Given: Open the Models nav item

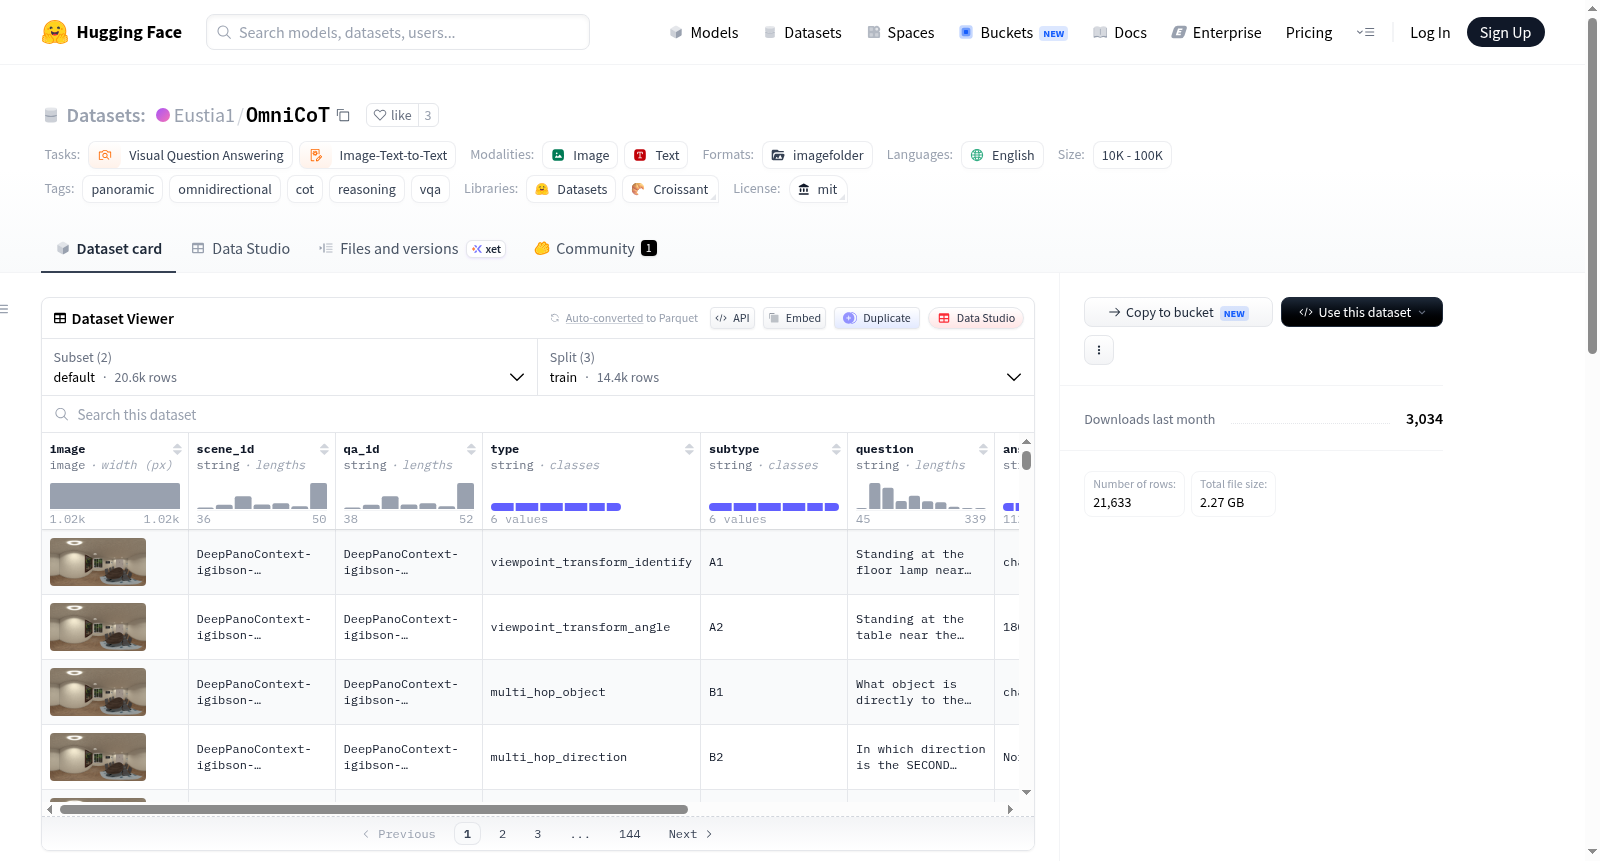Looking at the screenshot, I should pos(704,32).
